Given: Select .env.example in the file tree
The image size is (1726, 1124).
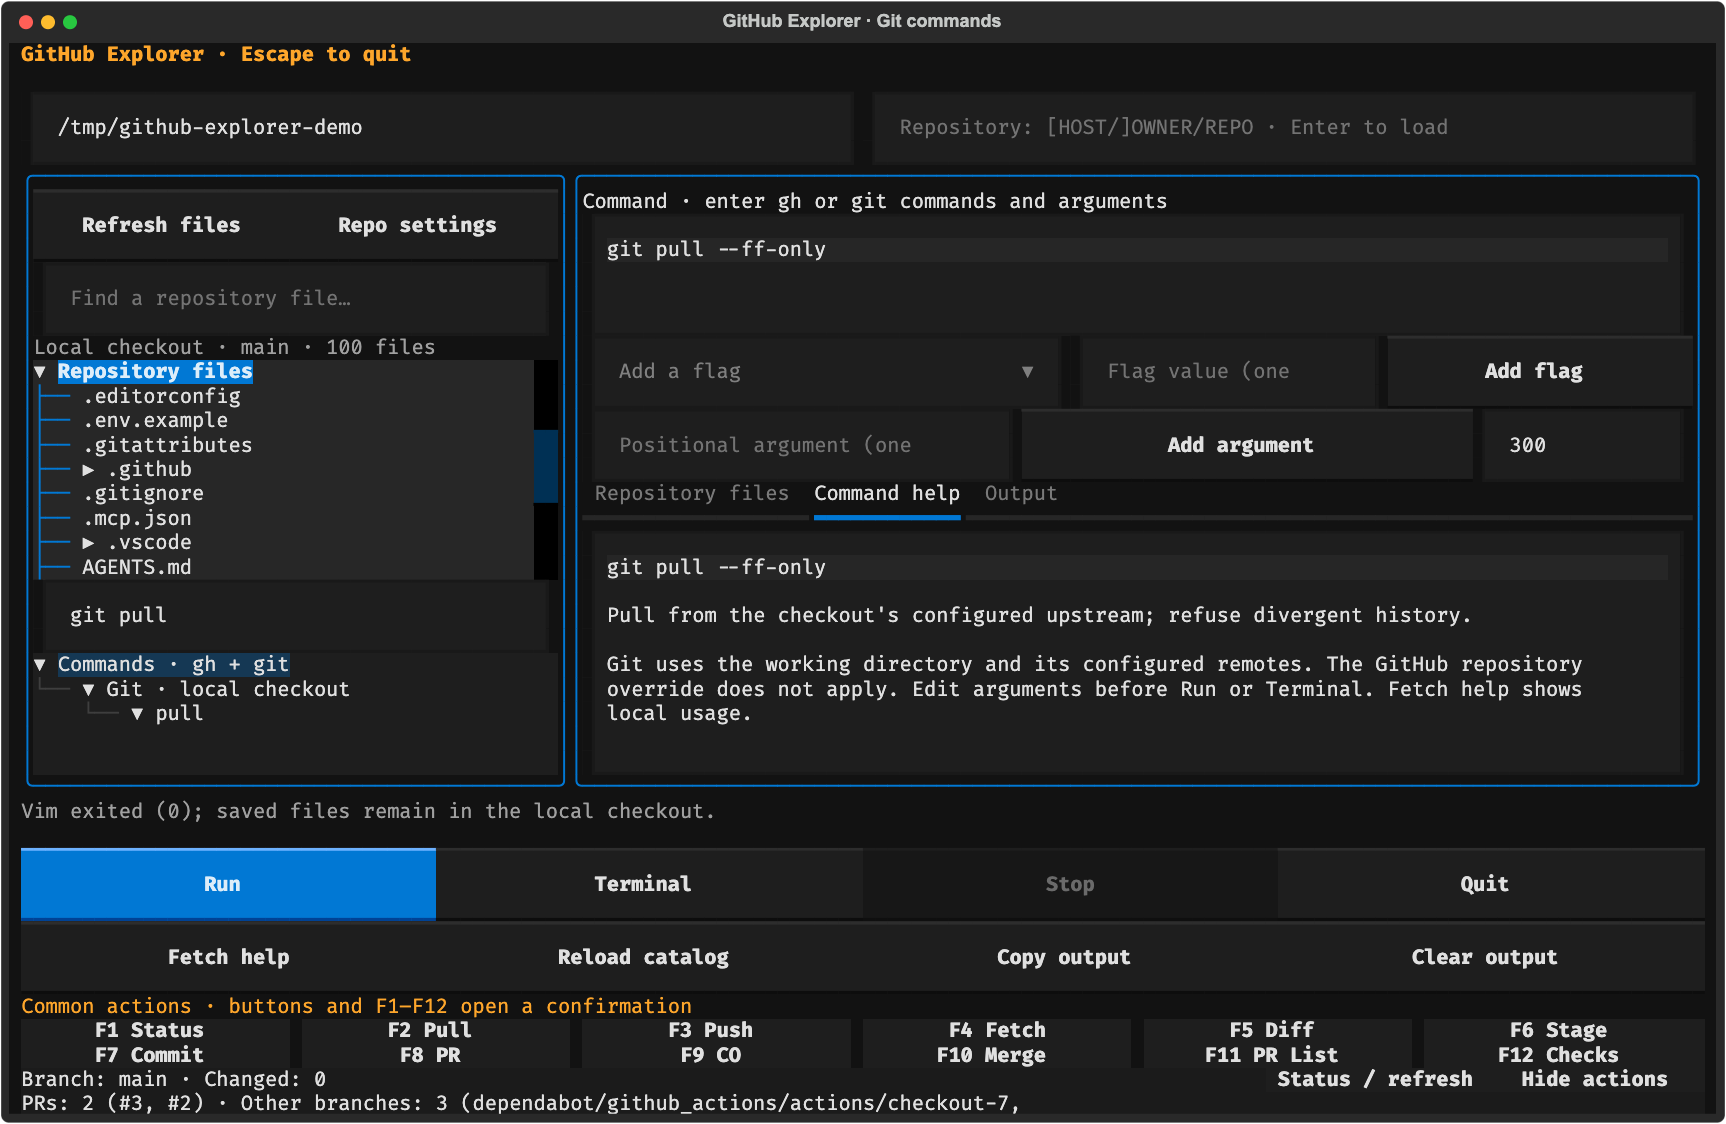Looking at the screenshot, I should point(155,421).
